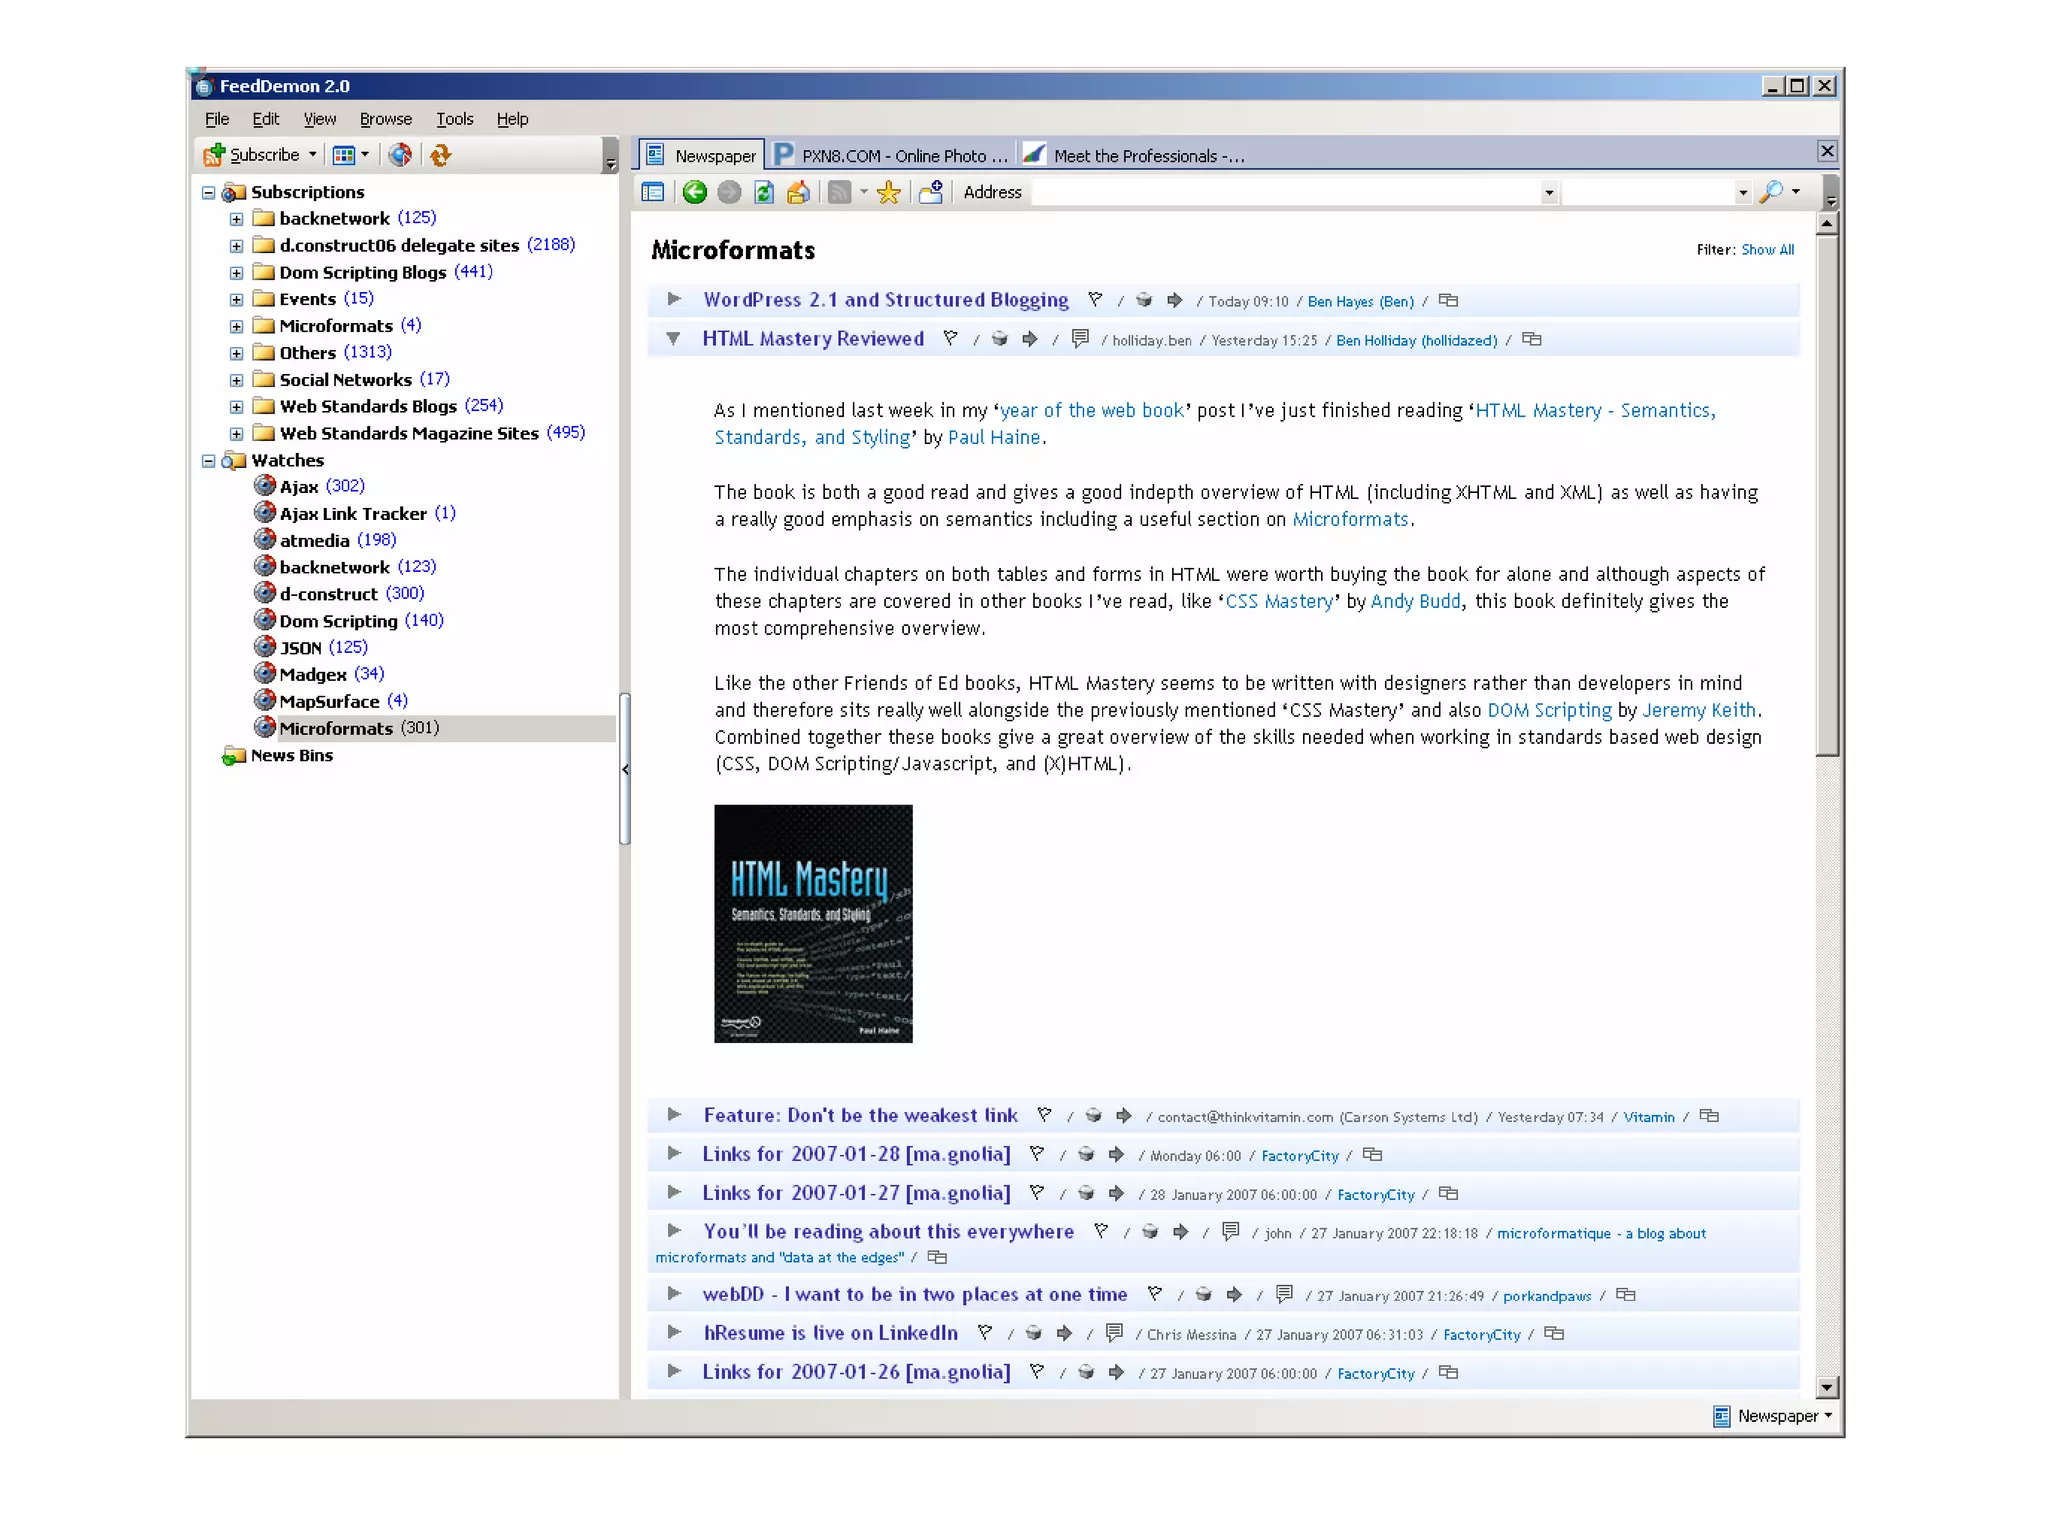Click new-window icon on Links for 2007-01-28 row
The image size is (2048, 1537).
pyautogui.click(x=1373, y=1155)
